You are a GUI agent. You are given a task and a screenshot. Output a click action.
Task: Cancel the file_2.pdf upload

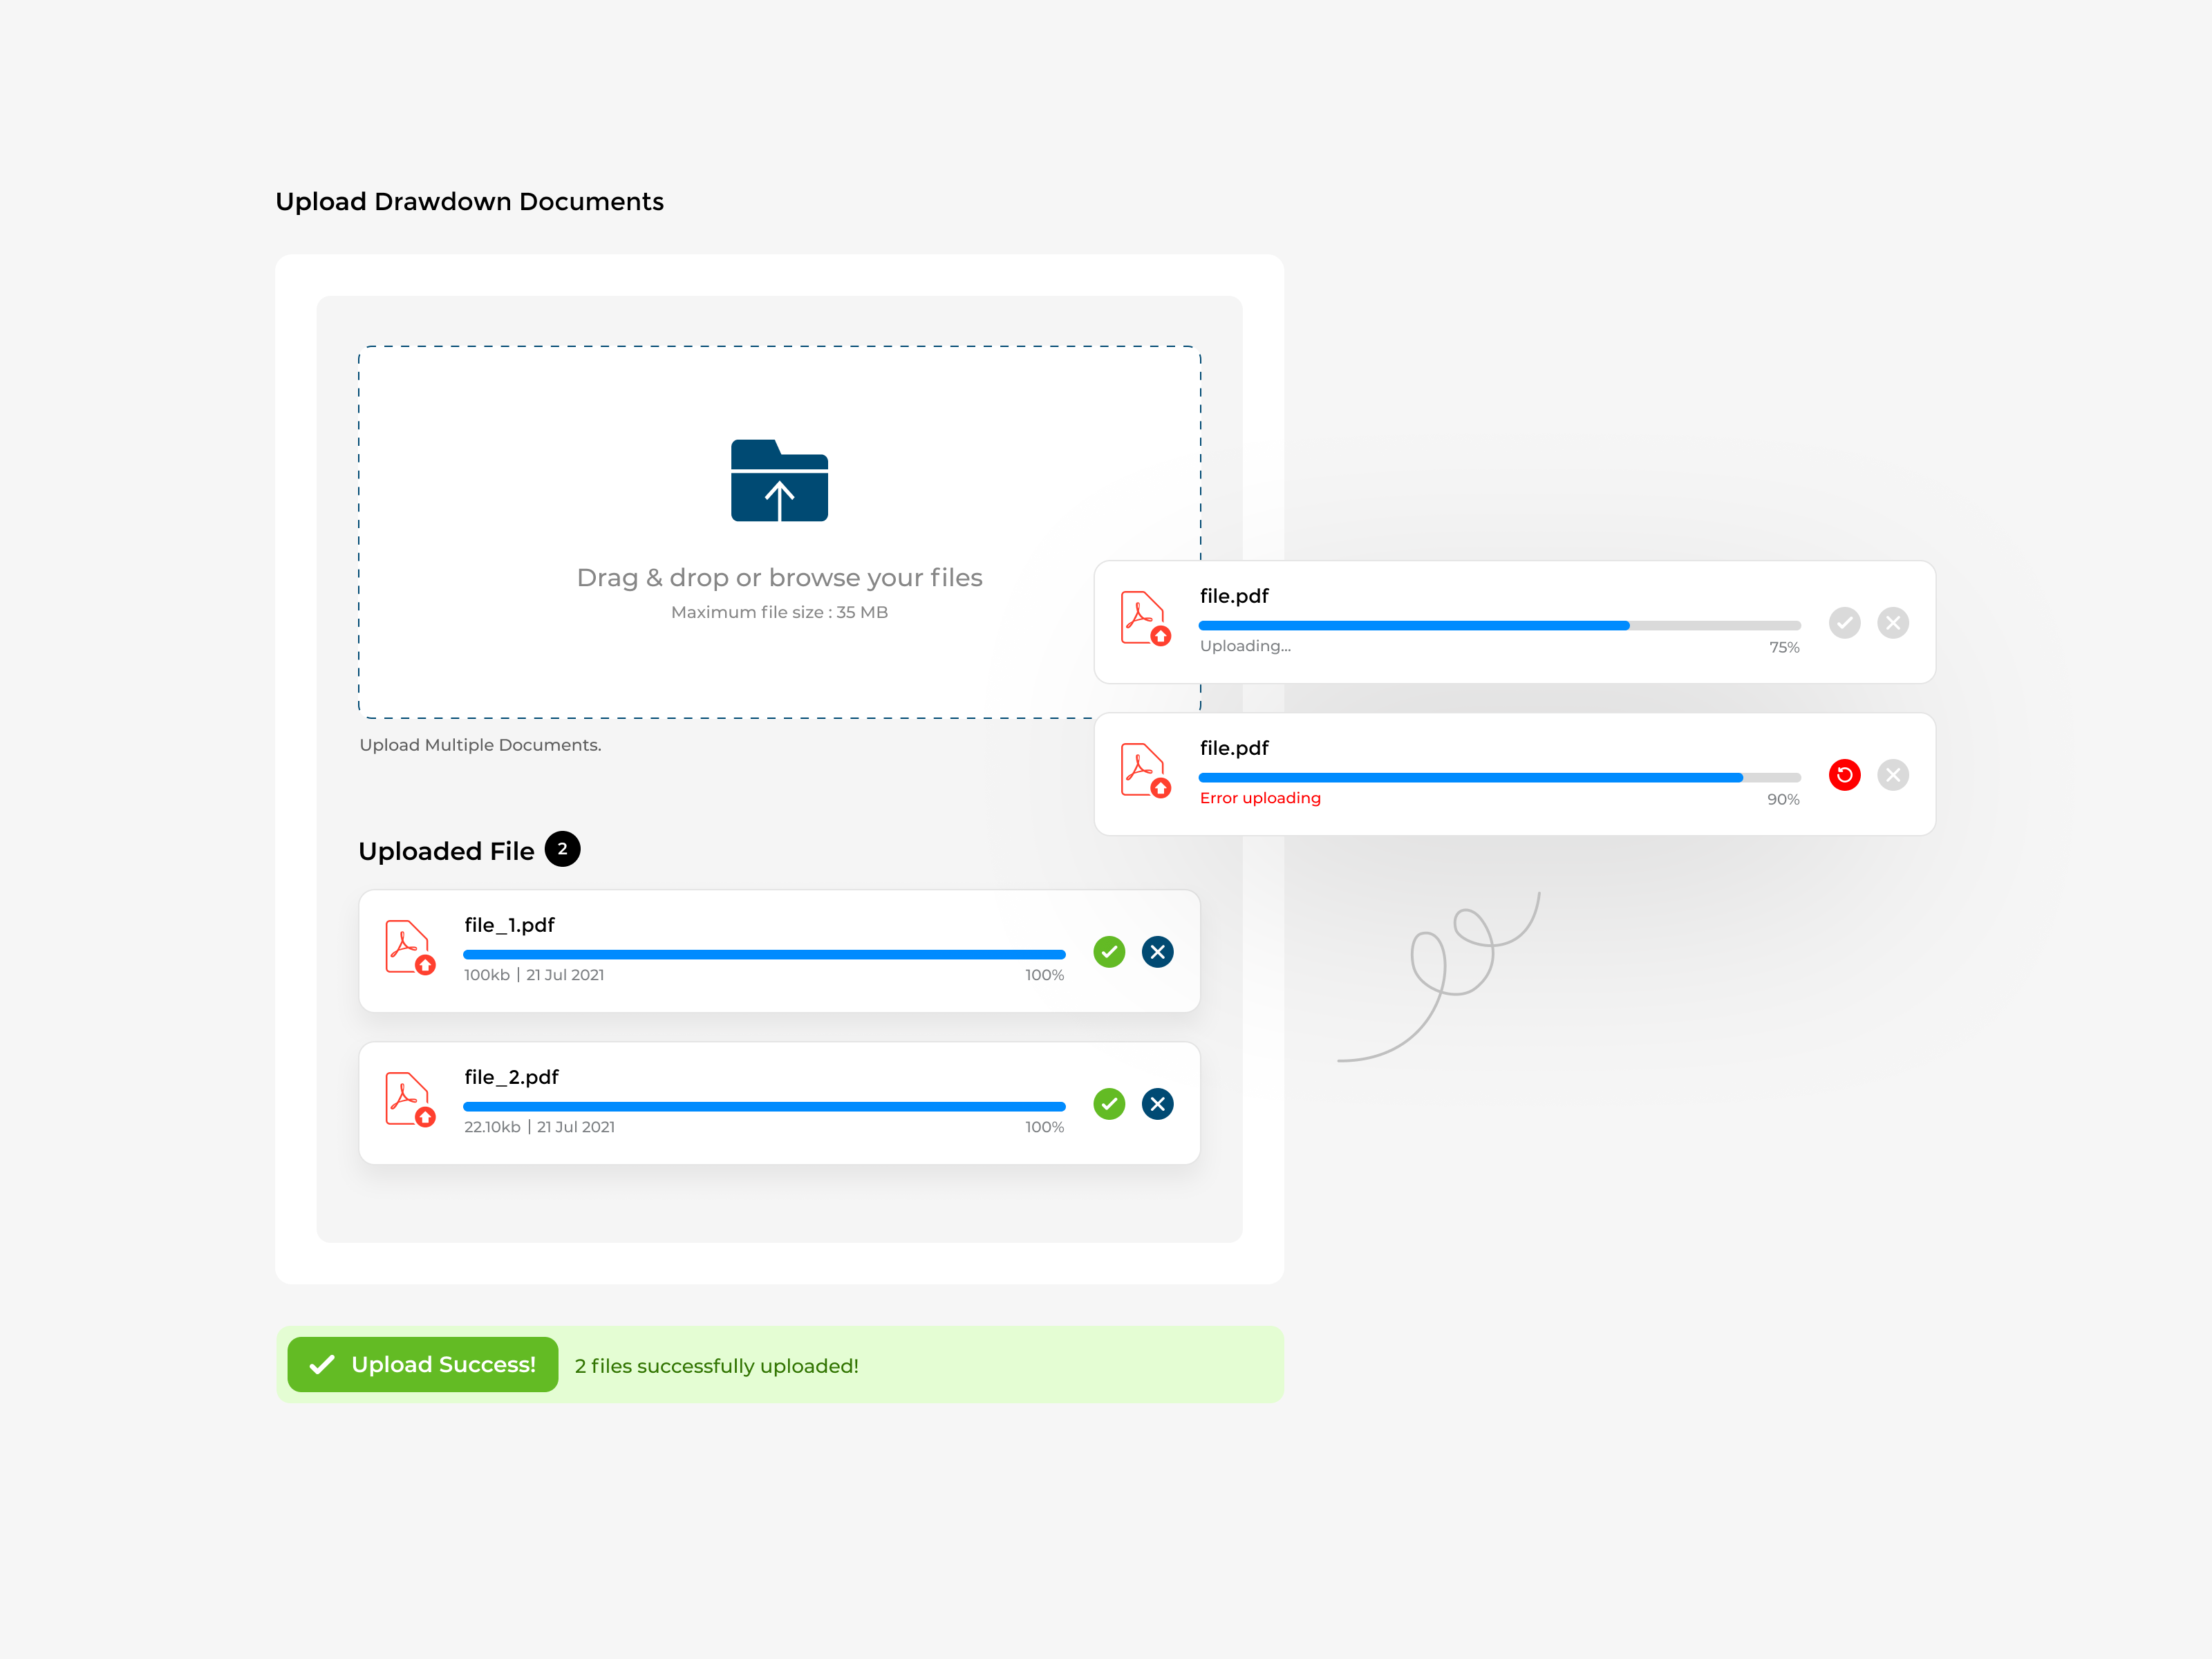coord(1157,1104)
